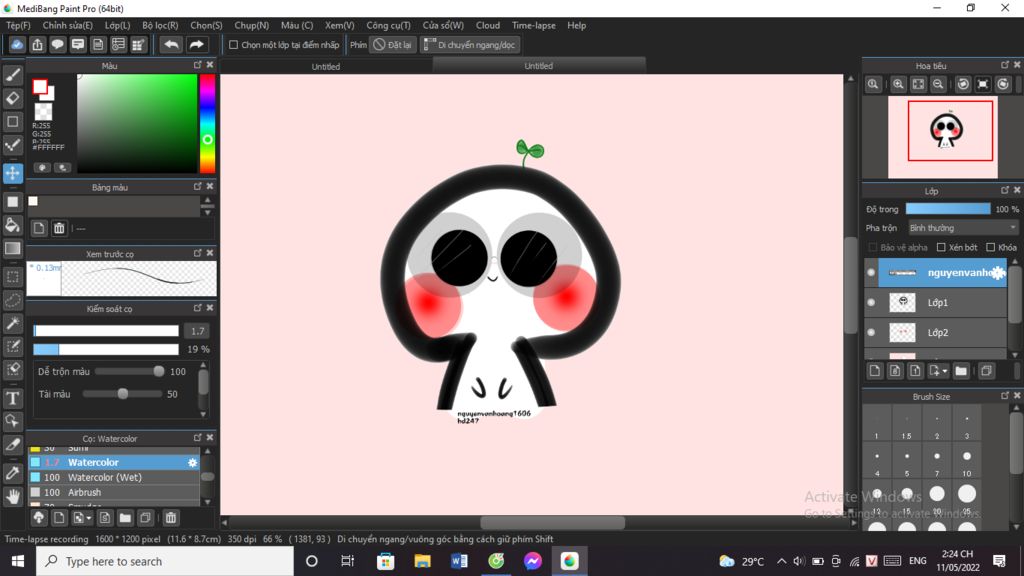Viewport: 1024px width, 576px height.
Task: Open the Tệp(F) menu
Action: [x=18, y=25]
